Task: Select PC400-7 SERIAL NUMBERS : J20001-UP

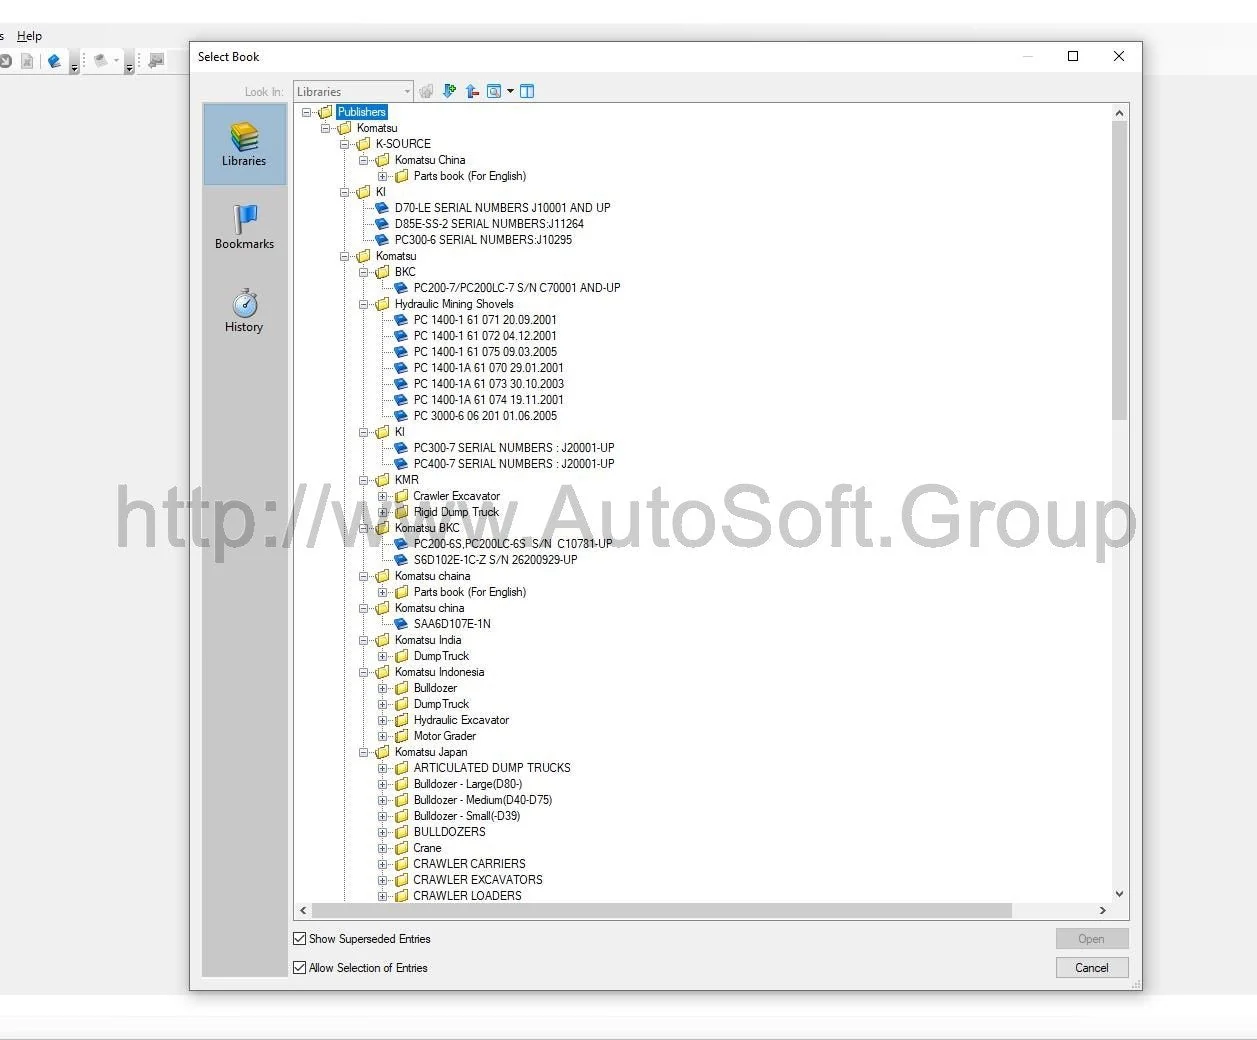Action: tap(514, 464)
